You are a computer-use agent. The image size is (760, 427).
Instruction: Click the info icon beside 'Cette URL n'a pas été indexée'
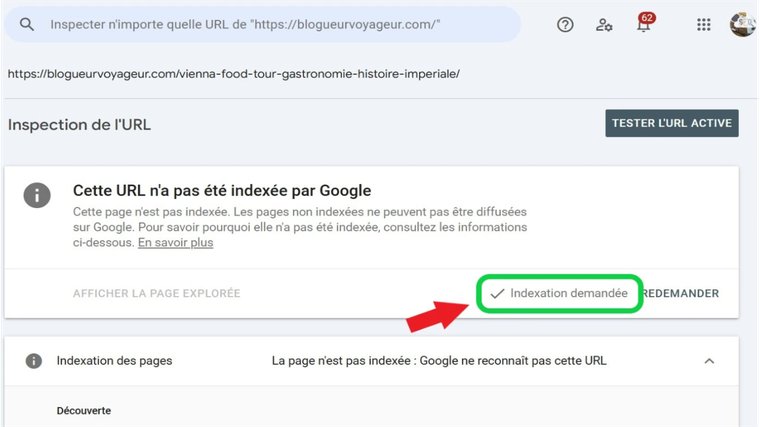tap(37, 195)
